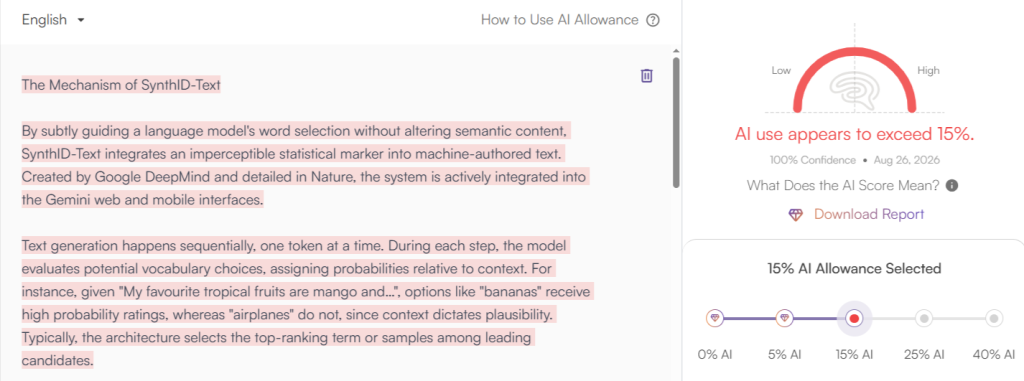The image size is (1024, 381).
Task: Click the brain icon inside the gauge
Action: (854, 89)
